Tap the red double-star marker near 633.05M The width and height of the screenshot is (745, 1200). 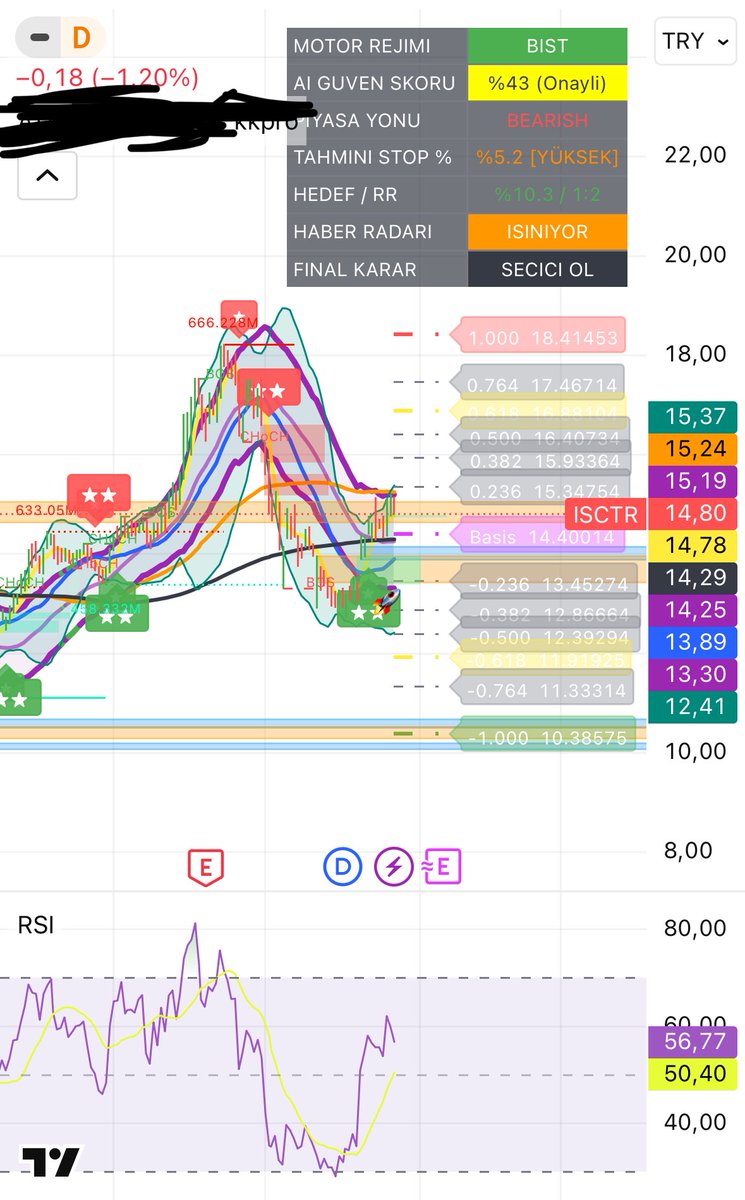[98, 495]
